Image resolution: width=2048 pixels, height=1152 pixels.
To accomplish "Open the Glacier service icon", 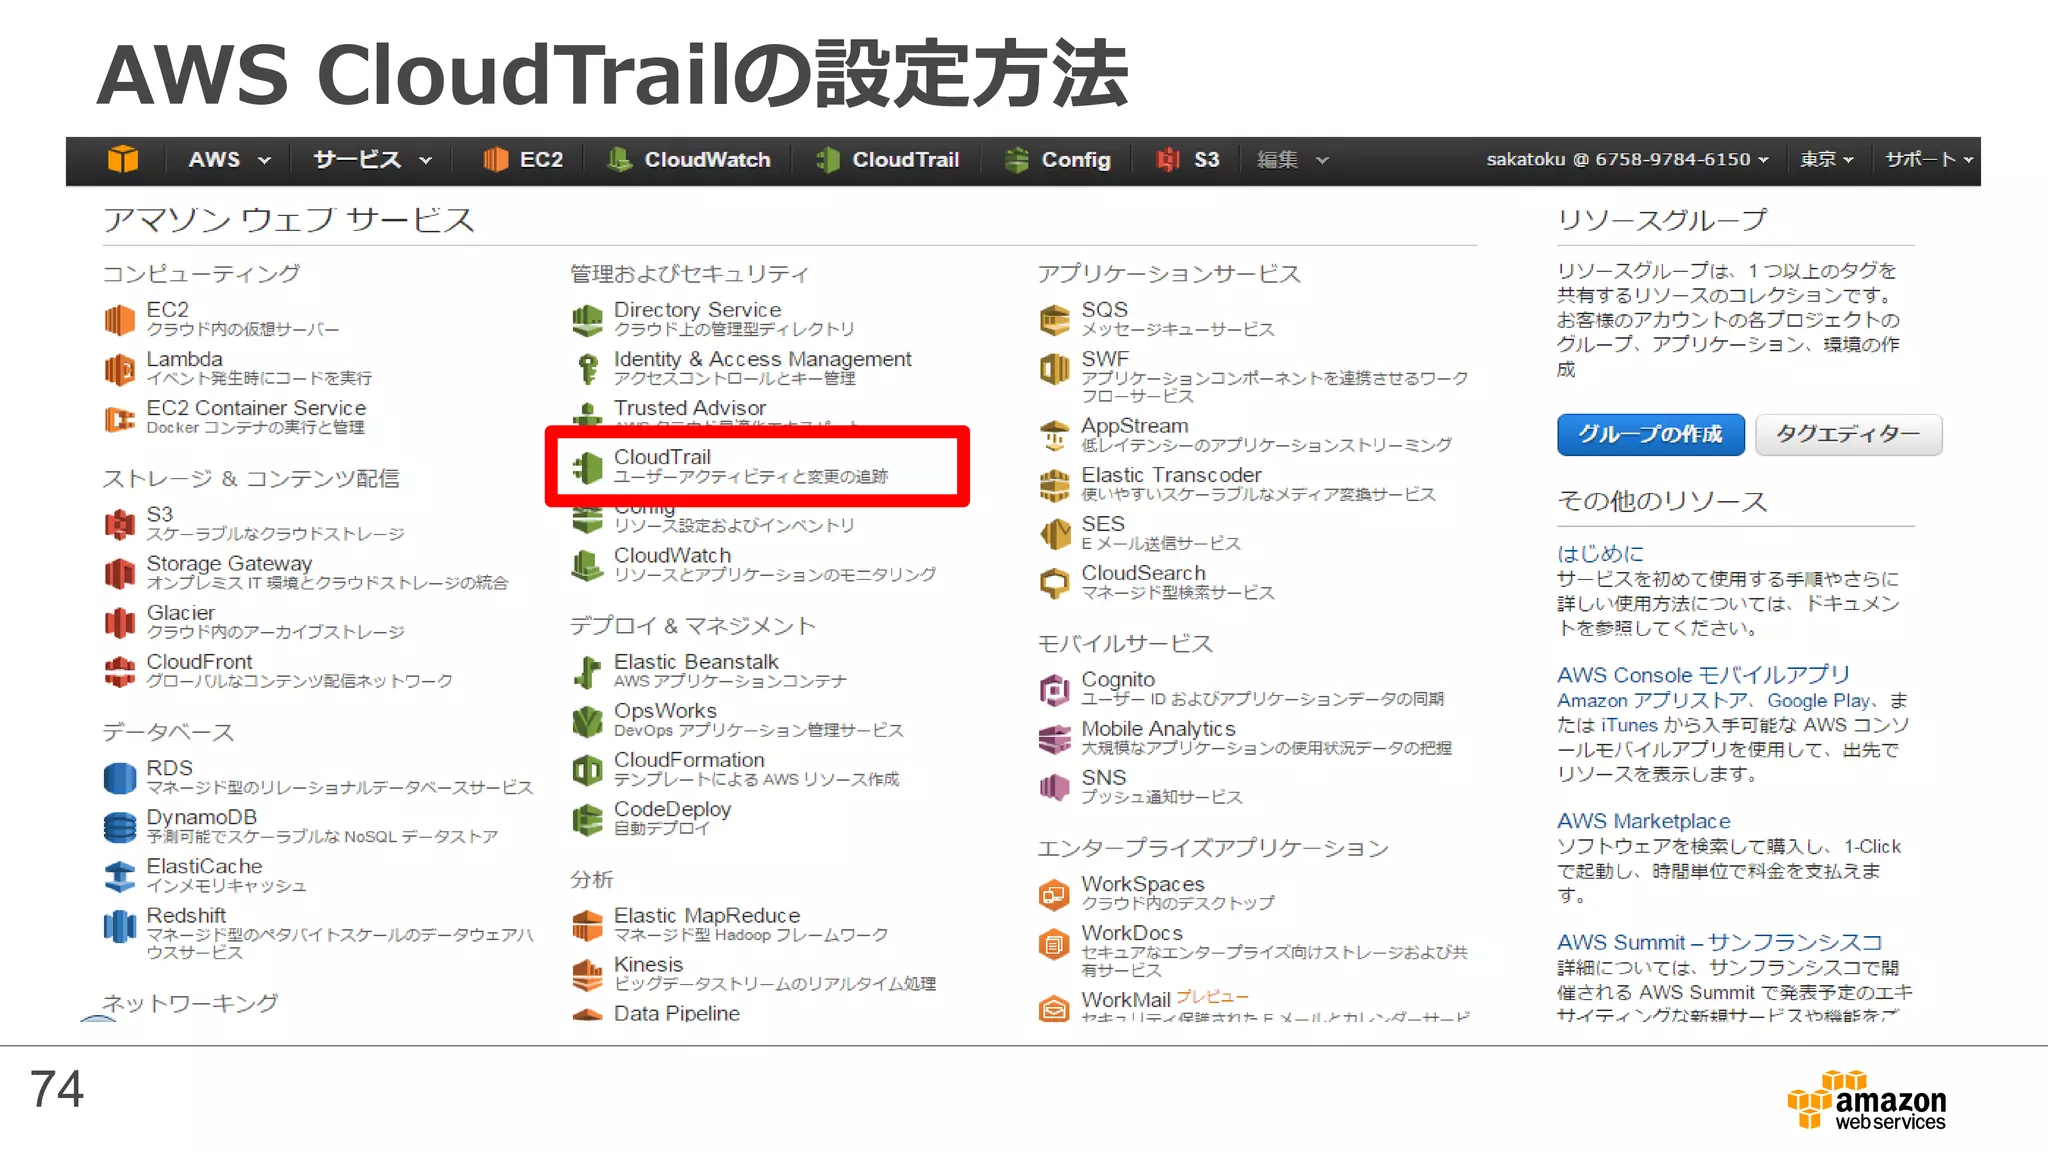I will pyautogui.click(x=120, y=622).
